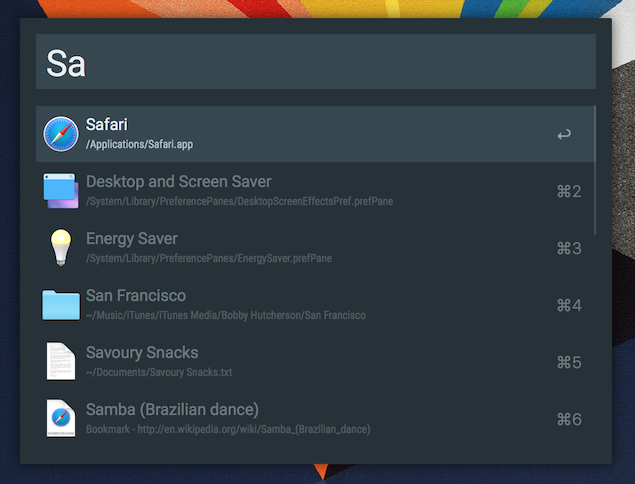The height and width of the screenshot is (484, 635).
Task: Click the Desktop and Screen Saver icon
Action: 60,191
